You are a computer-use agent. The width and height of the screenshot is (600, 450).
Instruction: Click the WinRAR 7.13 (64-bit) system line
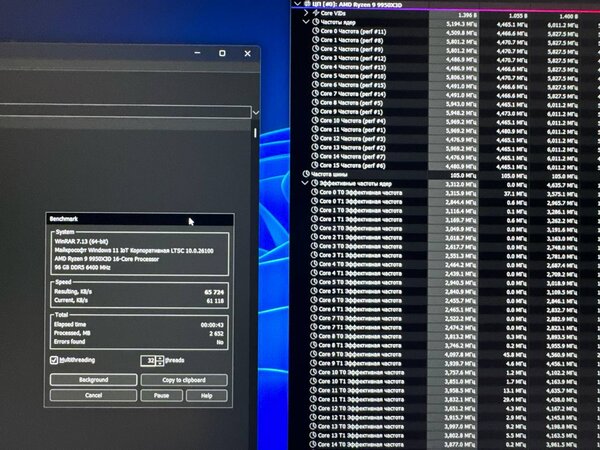pos(81,241)
